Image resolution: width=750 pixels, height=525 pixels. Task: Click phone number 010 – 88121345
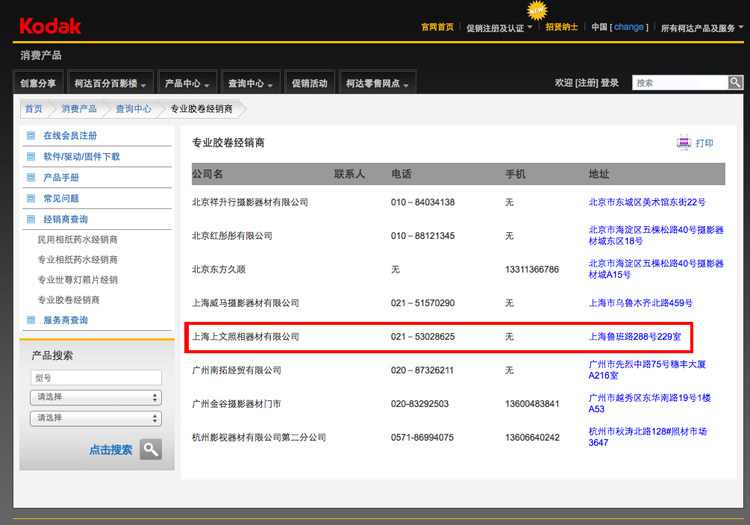423,235
